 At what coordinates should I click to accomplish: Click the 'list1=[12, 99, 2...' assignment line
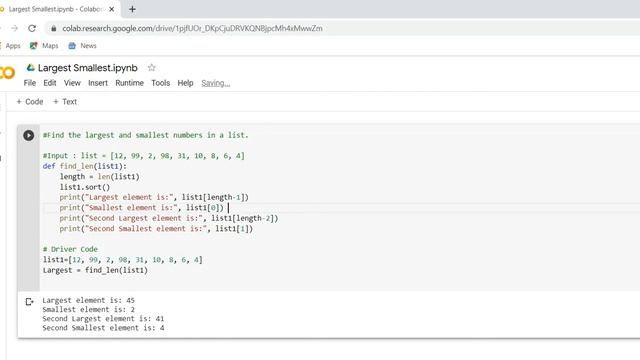pos(122,260)
